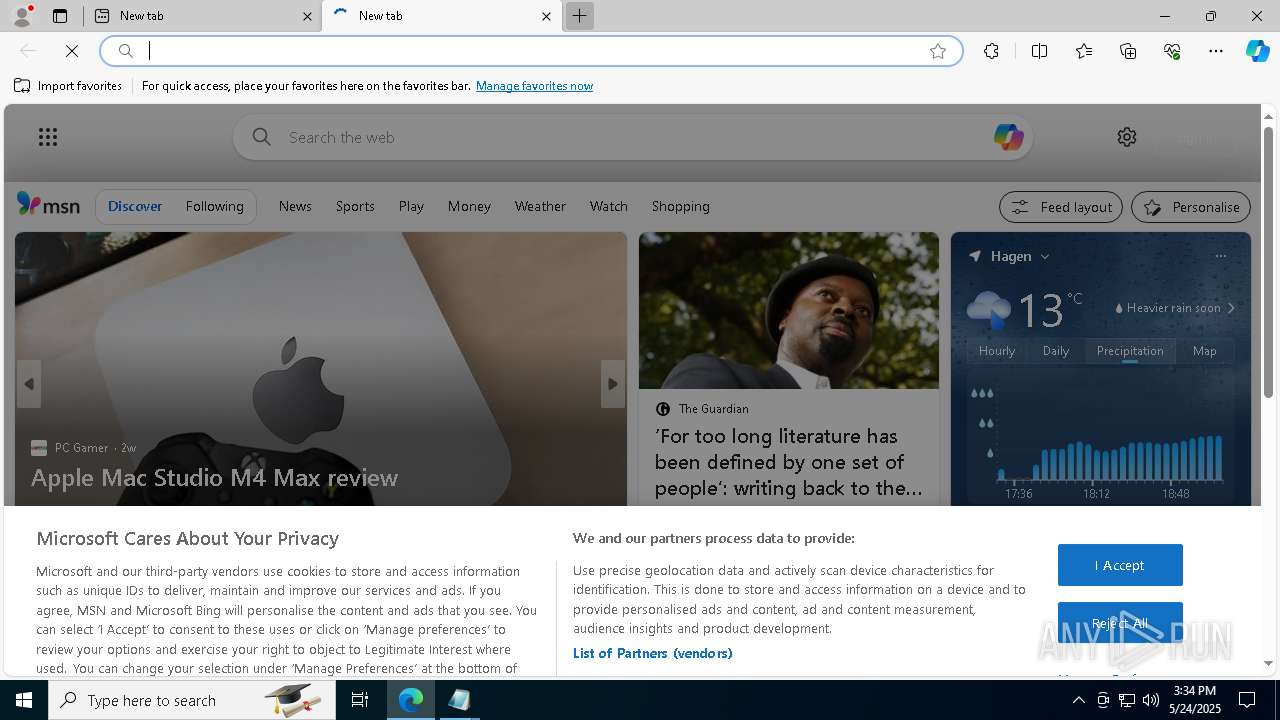Open Browser essentials heart icon
This screenshot has height=720, width=1280.
point(1172,51)
